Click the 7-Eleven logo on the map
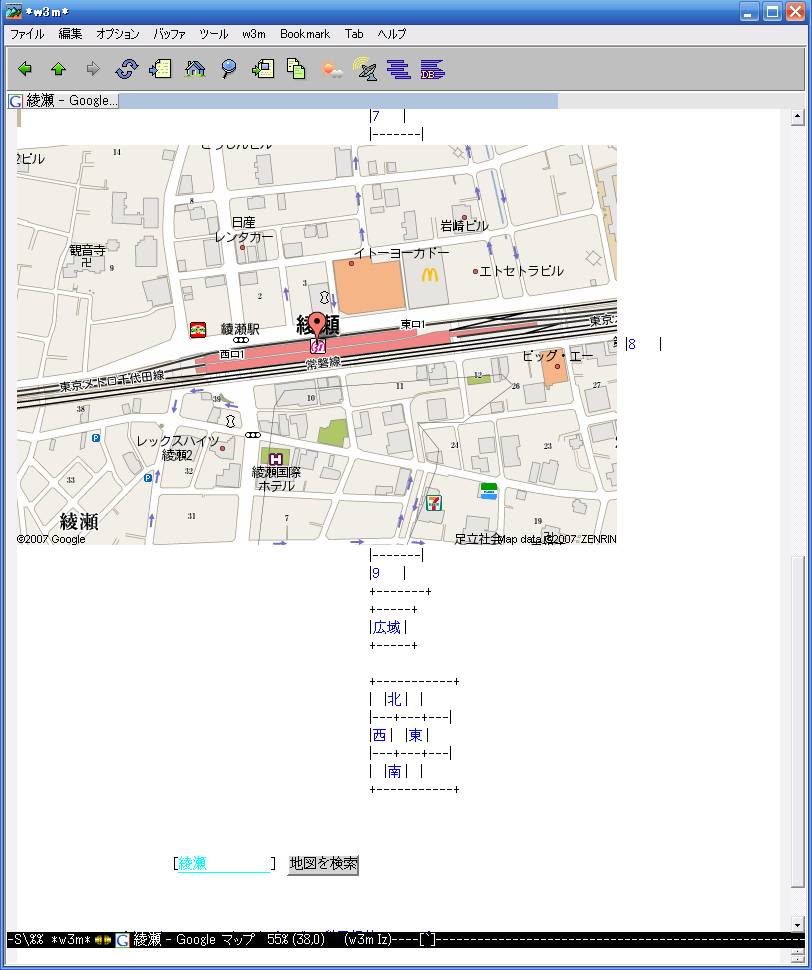 click(434, 503)
